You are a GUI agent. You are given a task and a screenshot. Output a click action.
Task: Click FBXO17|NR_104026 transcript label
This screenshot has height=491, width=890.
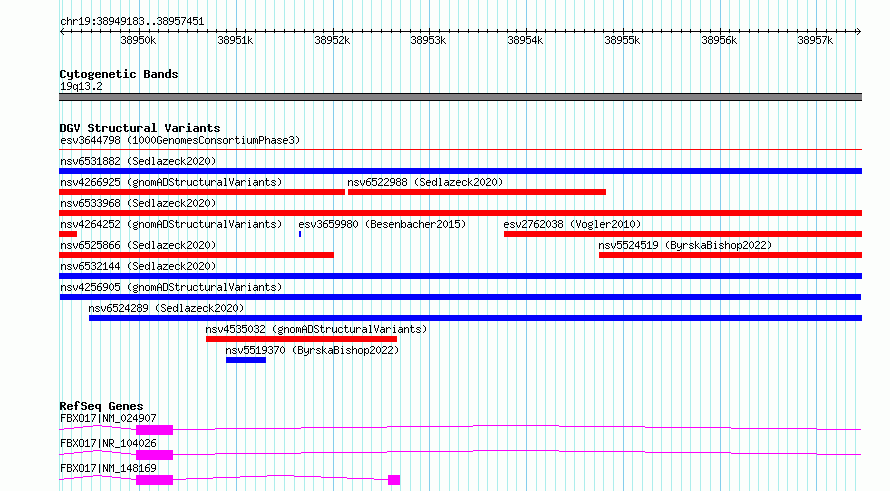click(108, 443)
